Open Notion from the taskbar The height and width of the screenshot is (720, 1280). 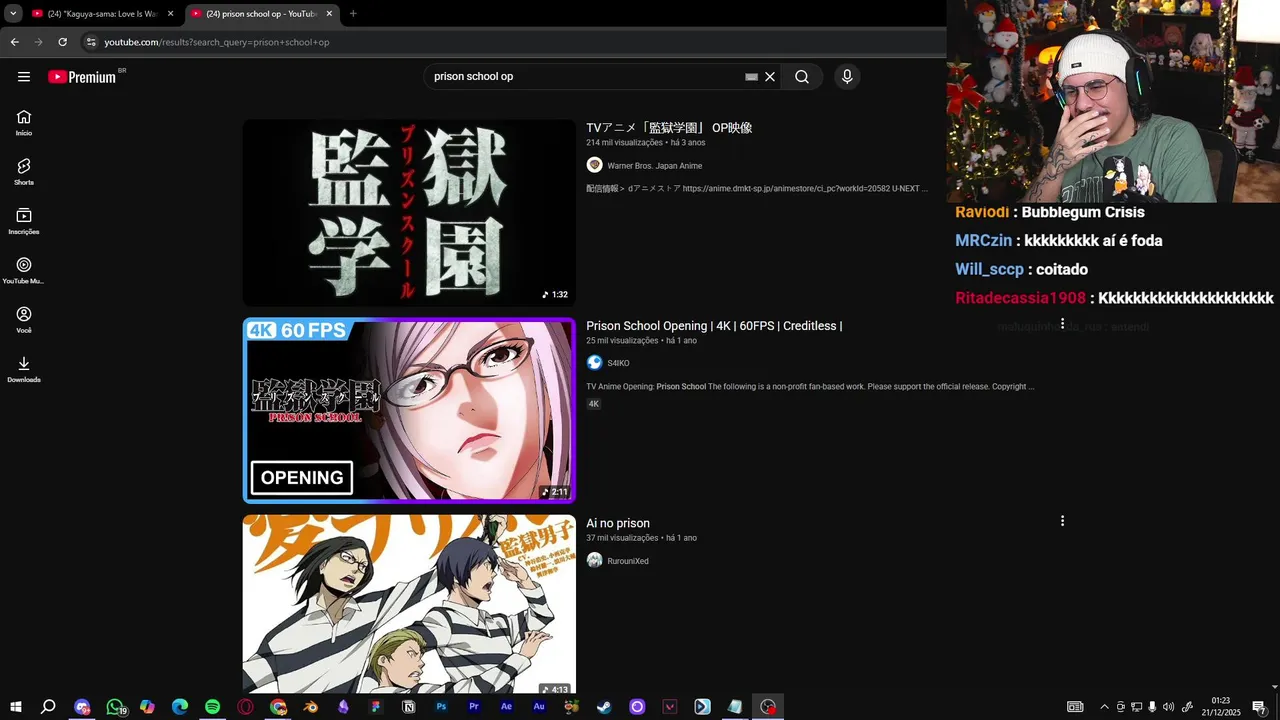tap(408, 707)
